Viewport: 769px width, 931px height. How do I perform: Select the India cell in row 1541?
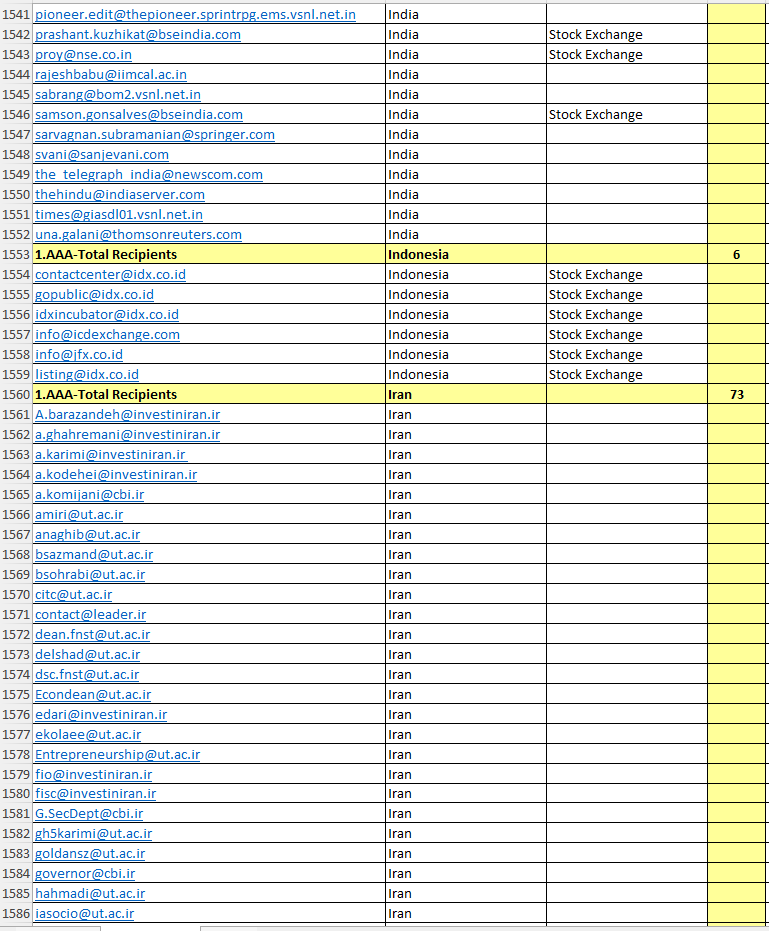click(466, 14)
